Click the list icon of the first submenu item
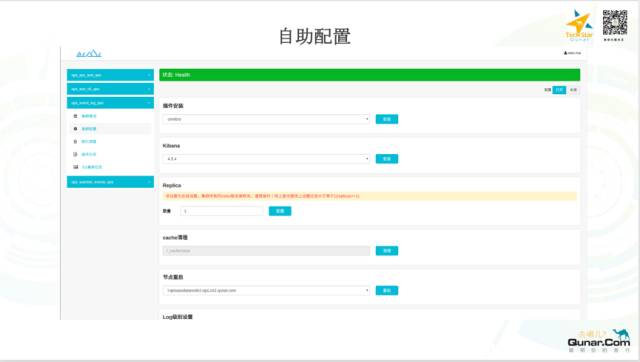 pyautogui.click(x=75, y=116)
